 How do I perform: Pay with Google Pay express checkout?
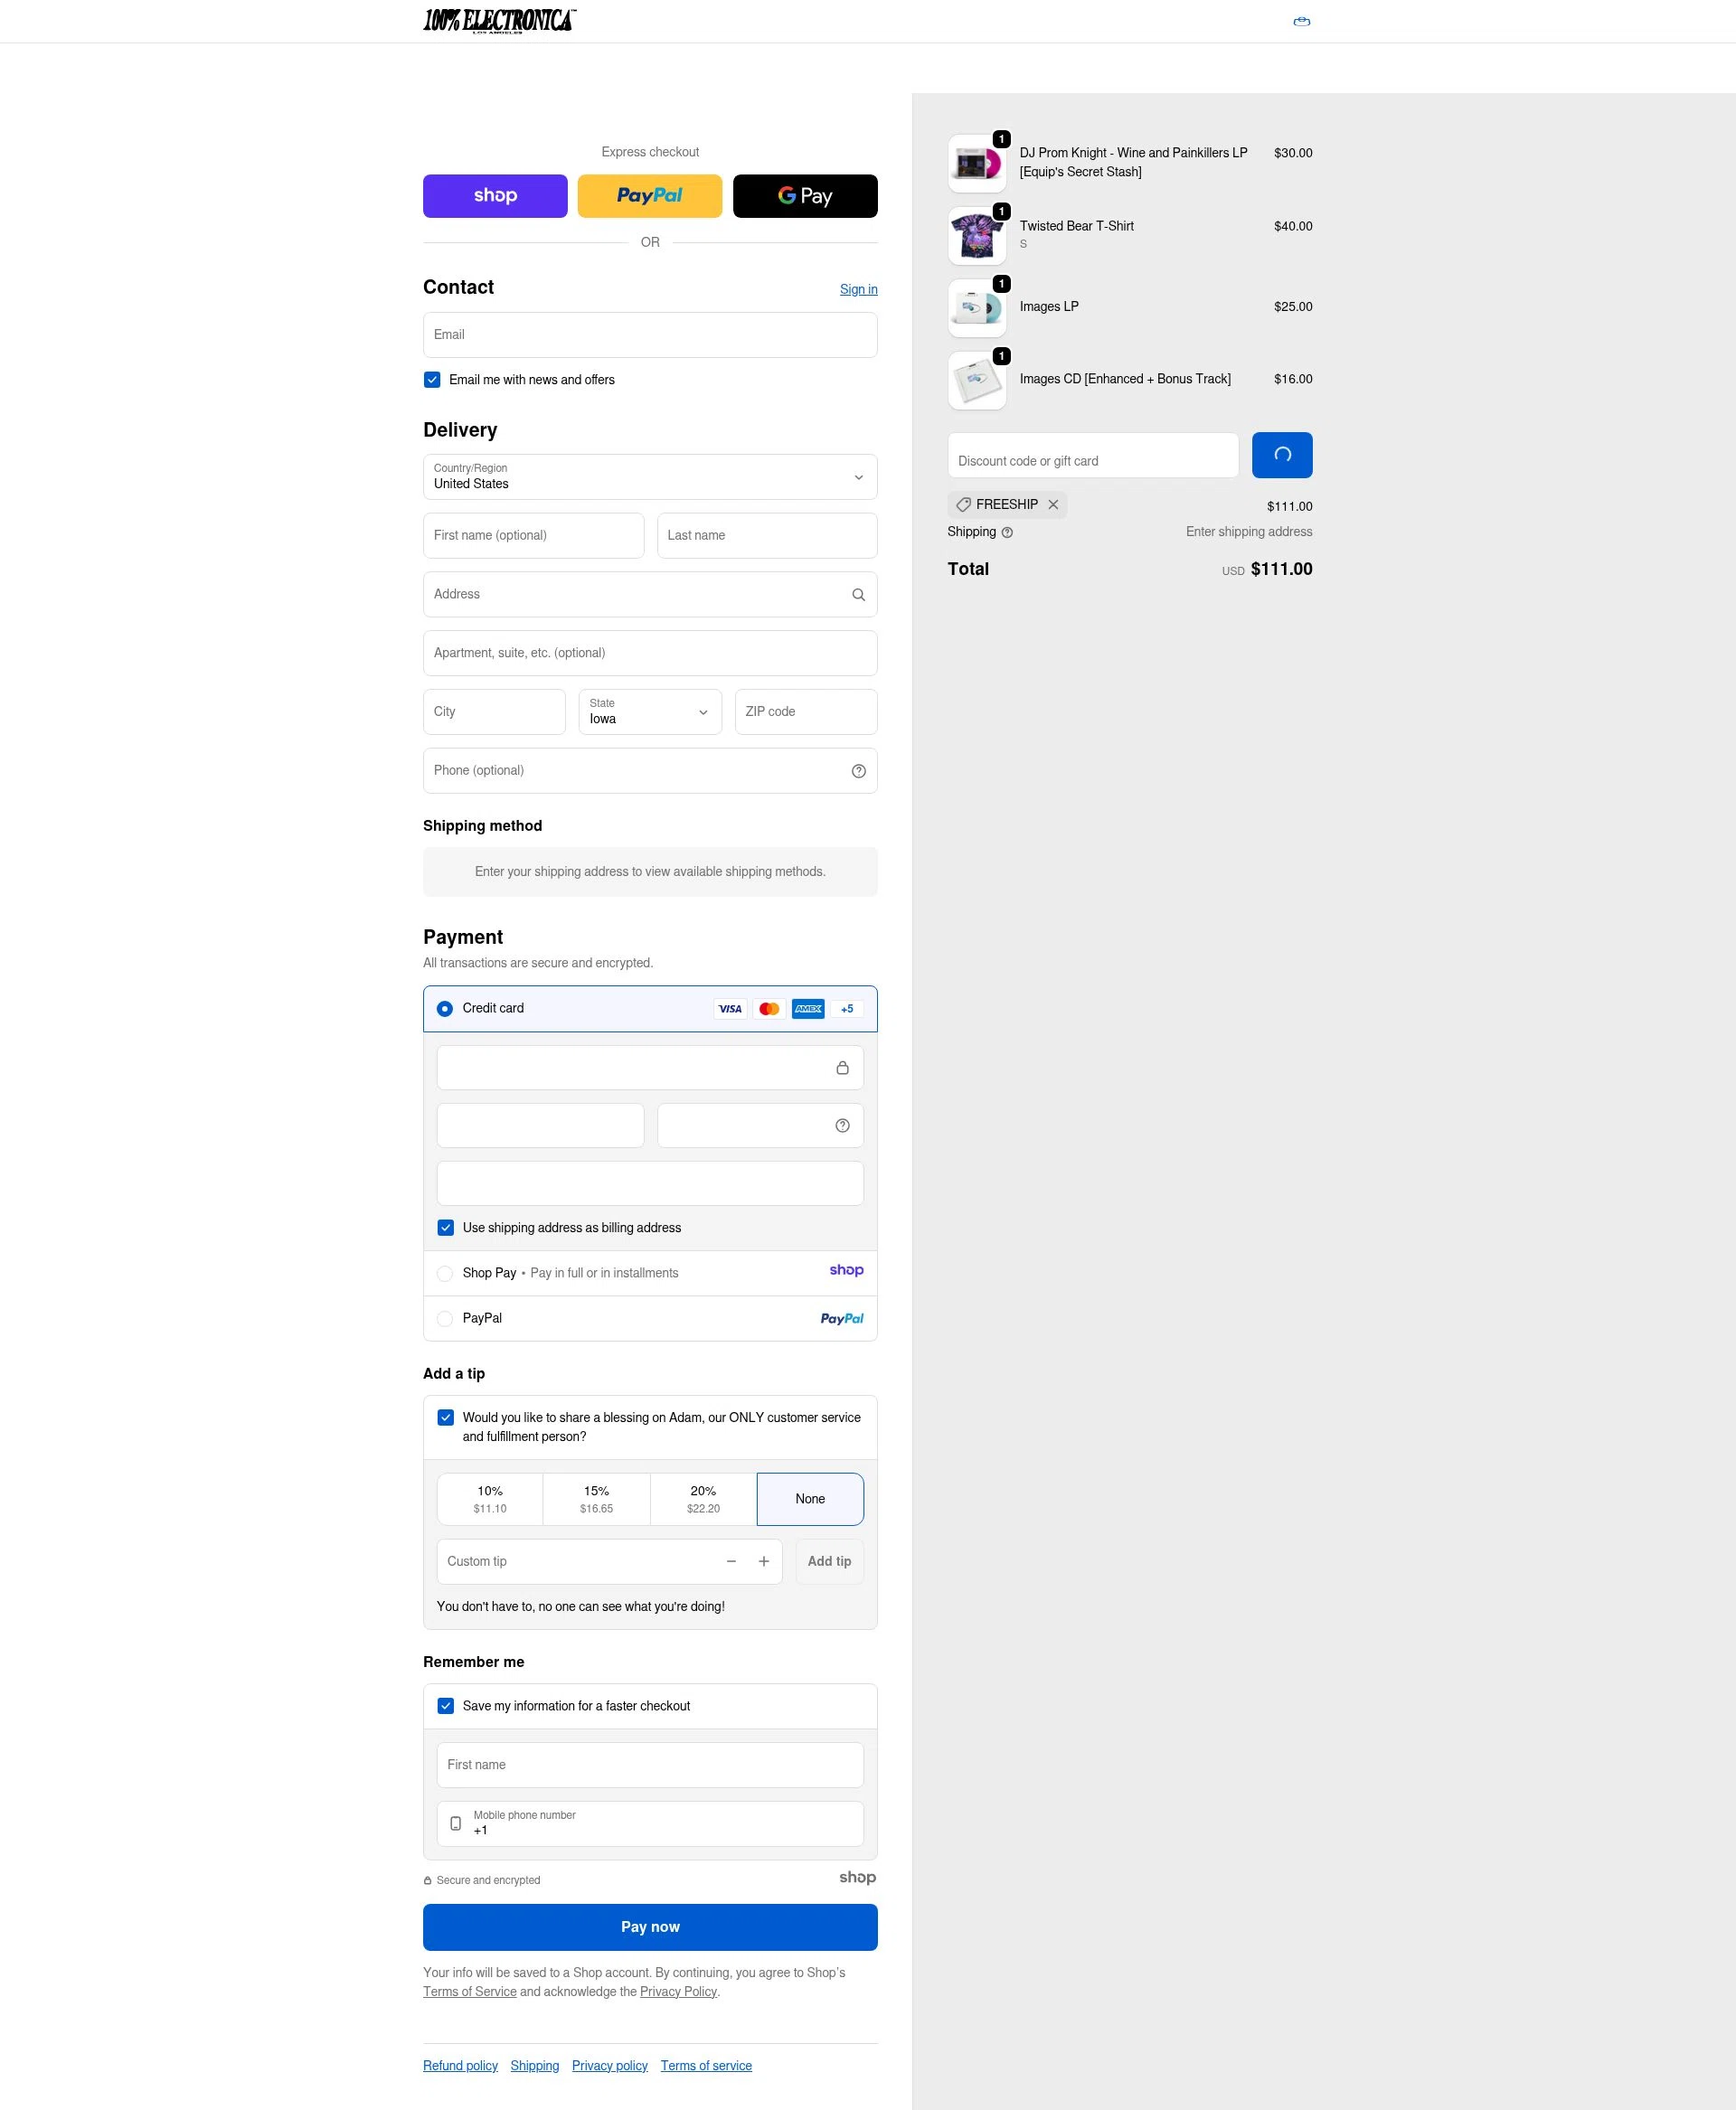[x=805, y=196]
